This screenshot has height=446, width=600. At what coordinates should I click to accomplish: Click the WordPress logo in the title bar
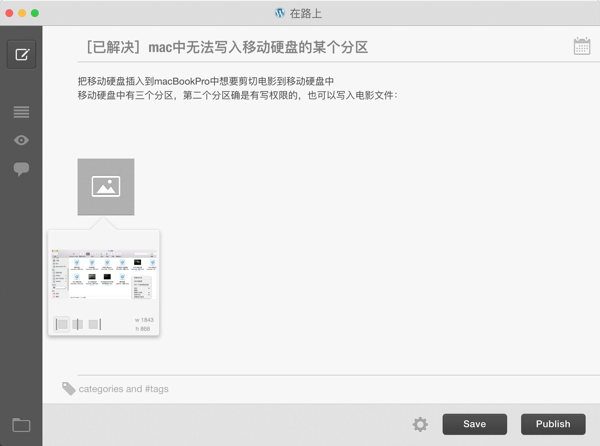click(x=280, y=13)
